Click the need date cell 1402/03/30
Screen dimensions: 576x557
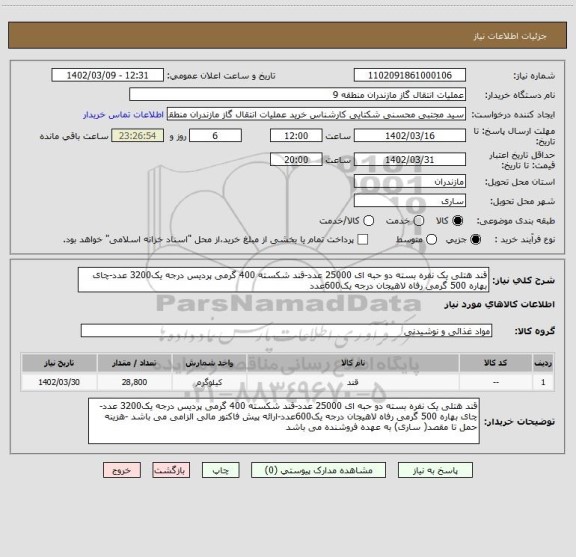click(59, 382)
